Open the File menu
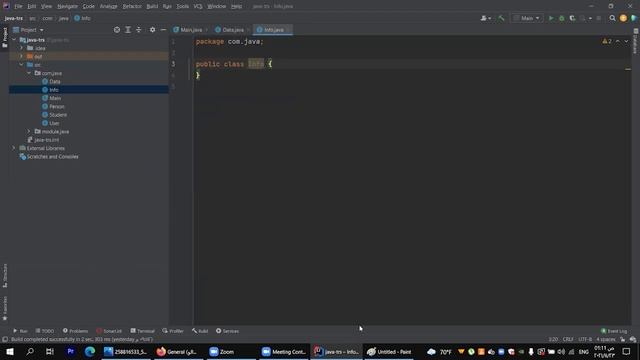The image size is (640, 360). click(x=18, y=7)
